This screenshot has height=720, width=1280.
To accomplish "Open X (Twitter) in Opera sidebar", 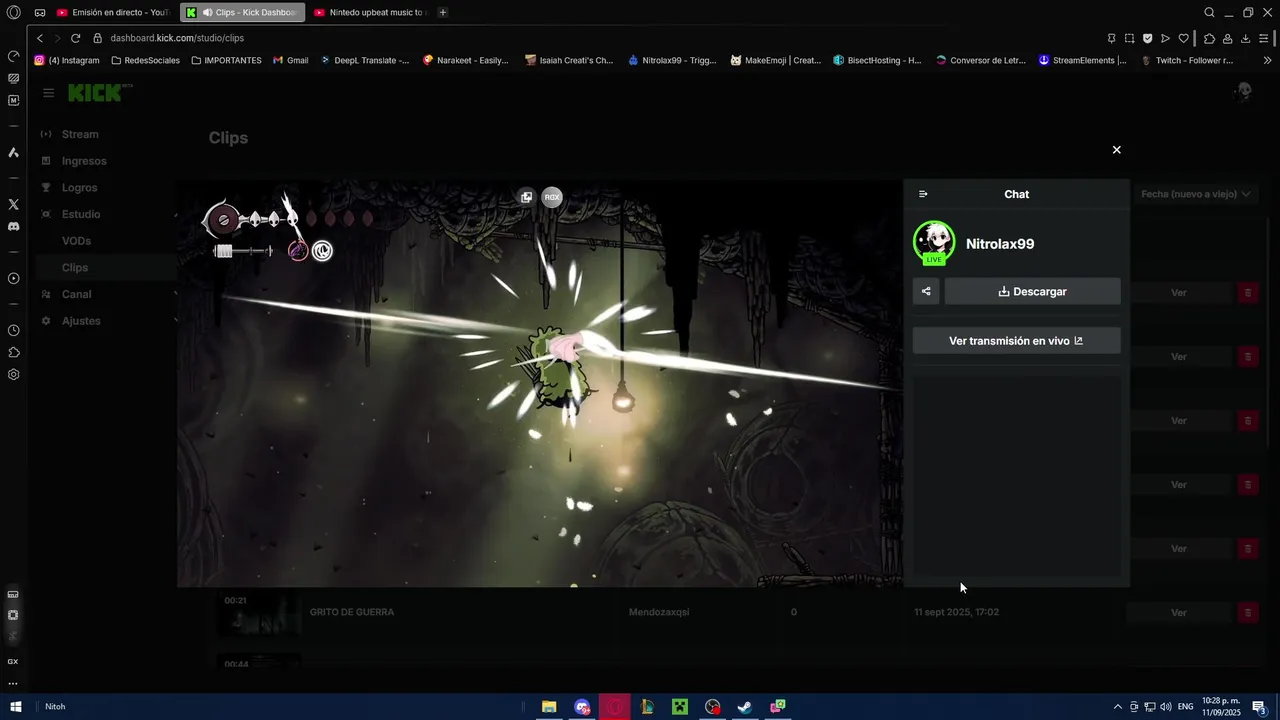I will [x=13, y=204].
